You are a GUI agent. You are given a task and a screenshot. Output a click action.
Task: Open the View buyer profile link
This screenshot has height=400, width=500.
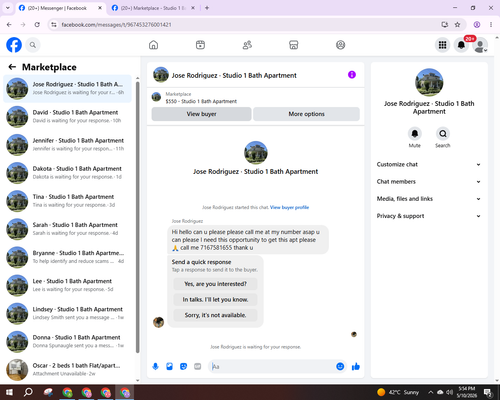point(289,207)
